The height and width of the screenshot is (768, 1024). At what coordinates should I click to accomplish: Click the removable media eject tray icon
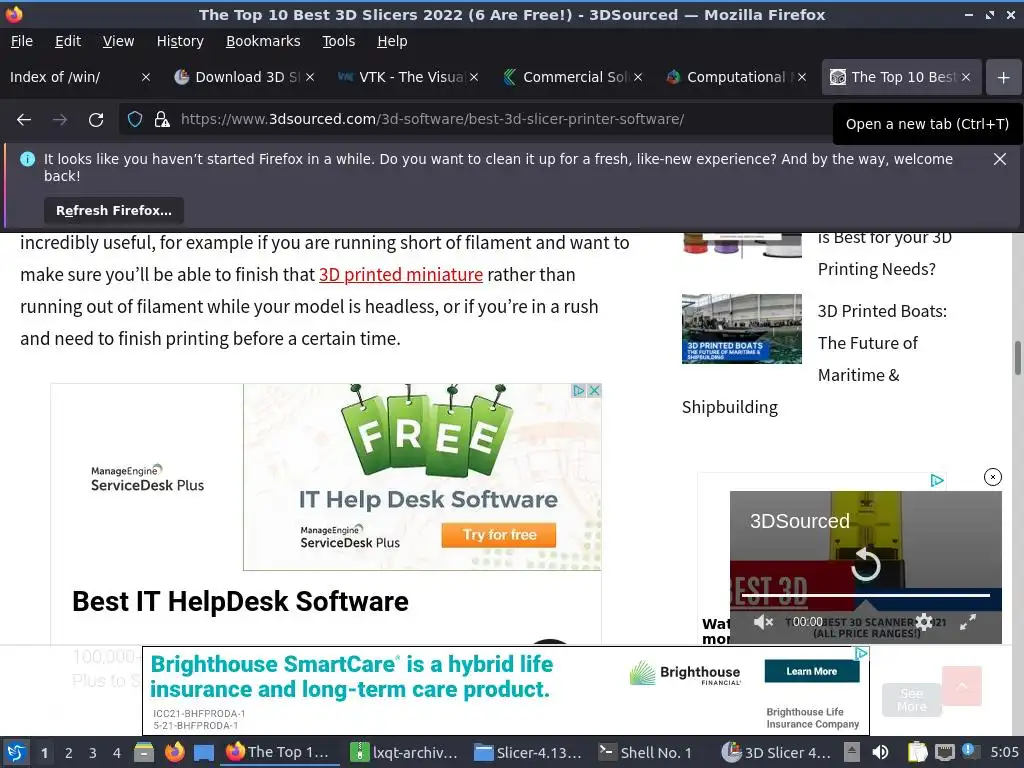click(852, 752)
